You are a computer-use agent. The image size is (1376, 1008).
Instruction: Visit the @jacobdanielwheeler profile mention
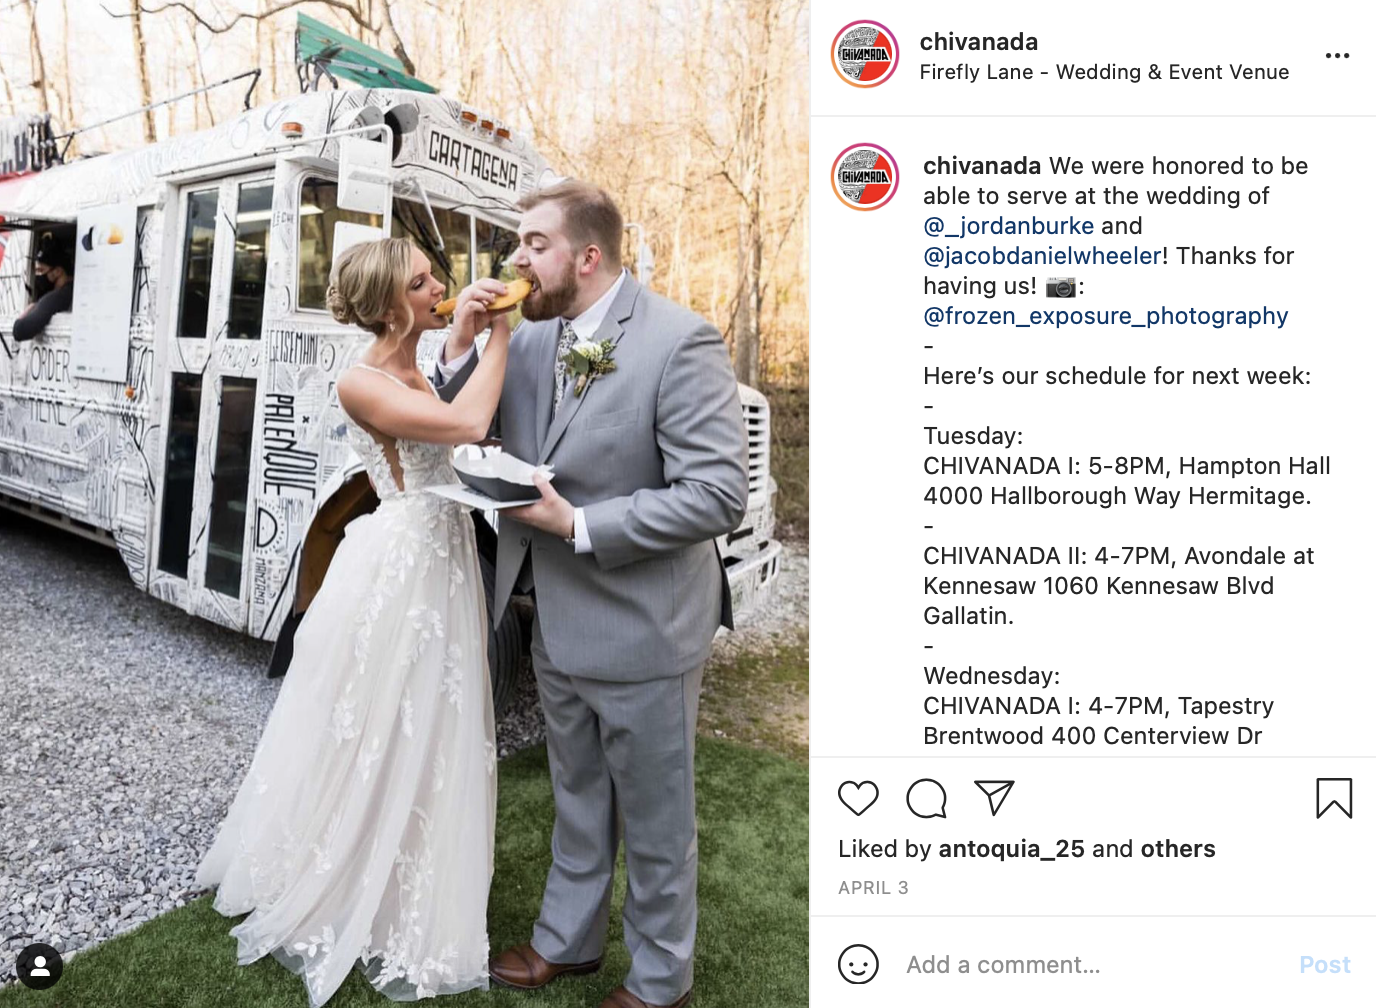coord(1042,256)
